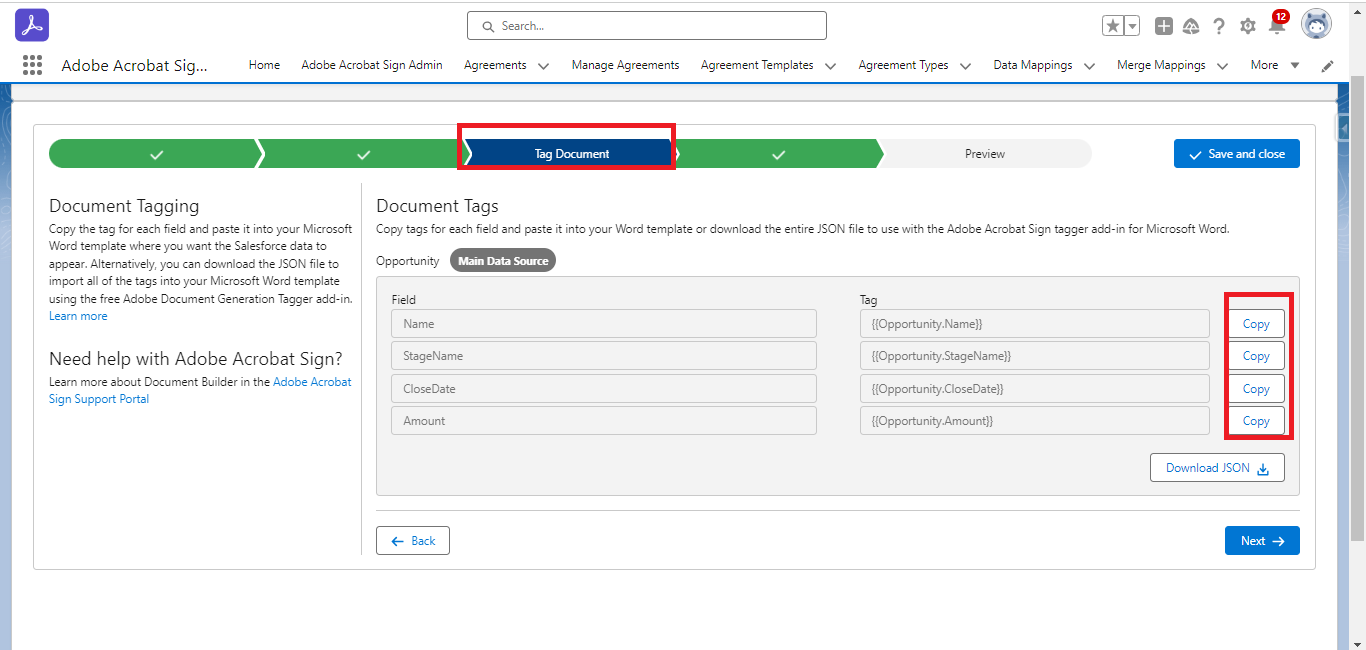Click the Adobe Acrobat app logo icon
Viewport: 1366px width, 650px height.
click(x=32, y=25)
